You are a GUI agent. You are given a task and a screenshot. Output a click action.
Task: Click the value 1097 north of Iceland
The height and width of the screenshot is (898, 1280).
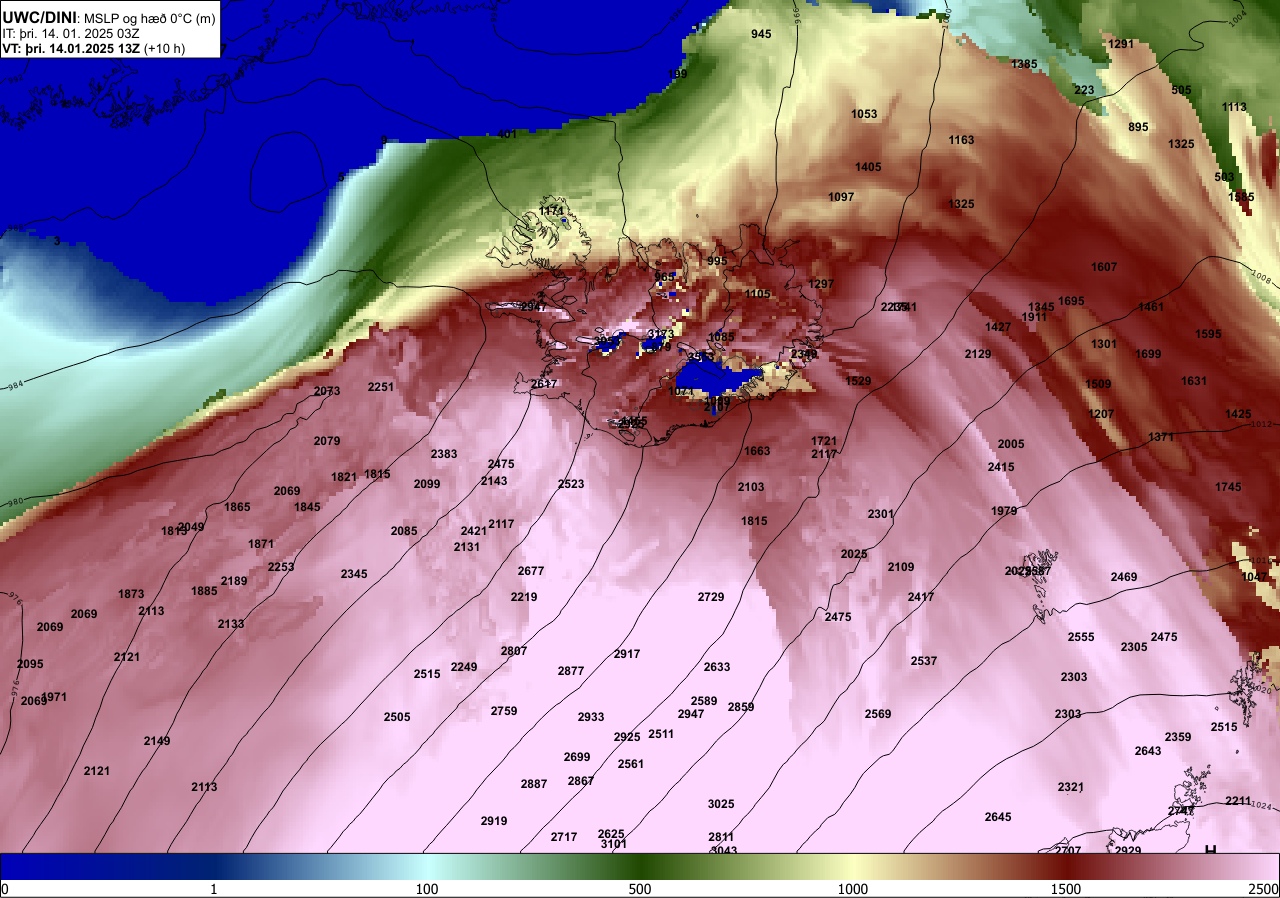841,197
